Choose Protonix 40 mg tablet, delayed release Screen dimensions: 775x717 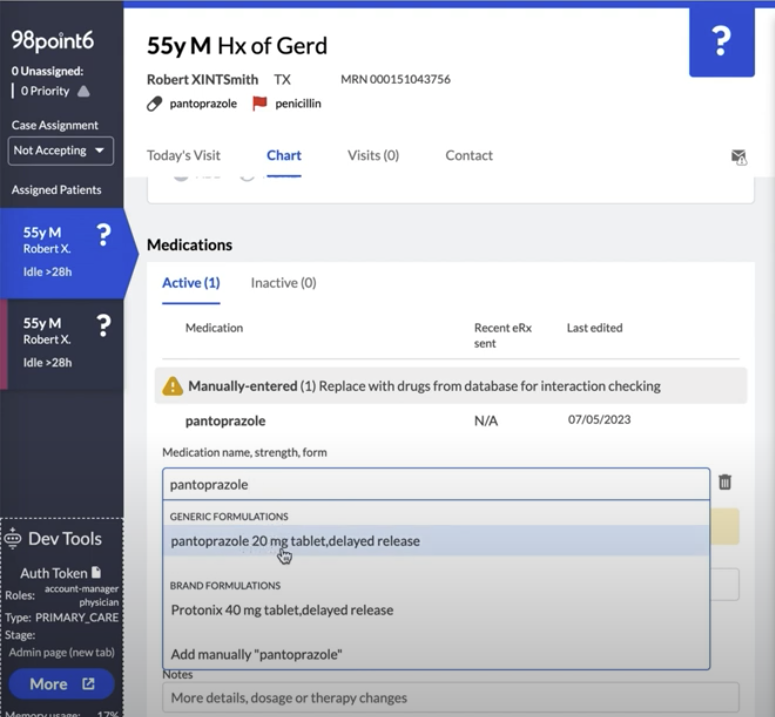coord(436,610)
